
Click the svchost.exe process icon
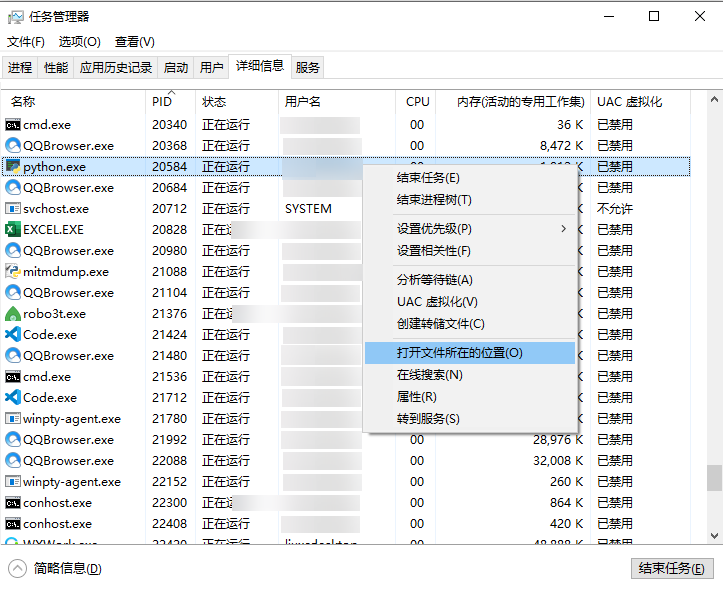tap(13, 208)
